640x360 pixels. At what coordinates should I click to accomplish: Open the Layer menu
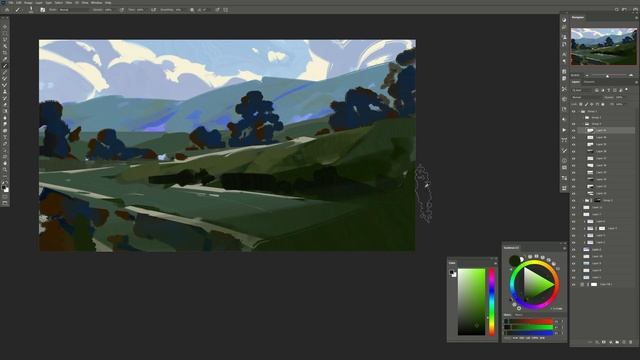point(38,2)
